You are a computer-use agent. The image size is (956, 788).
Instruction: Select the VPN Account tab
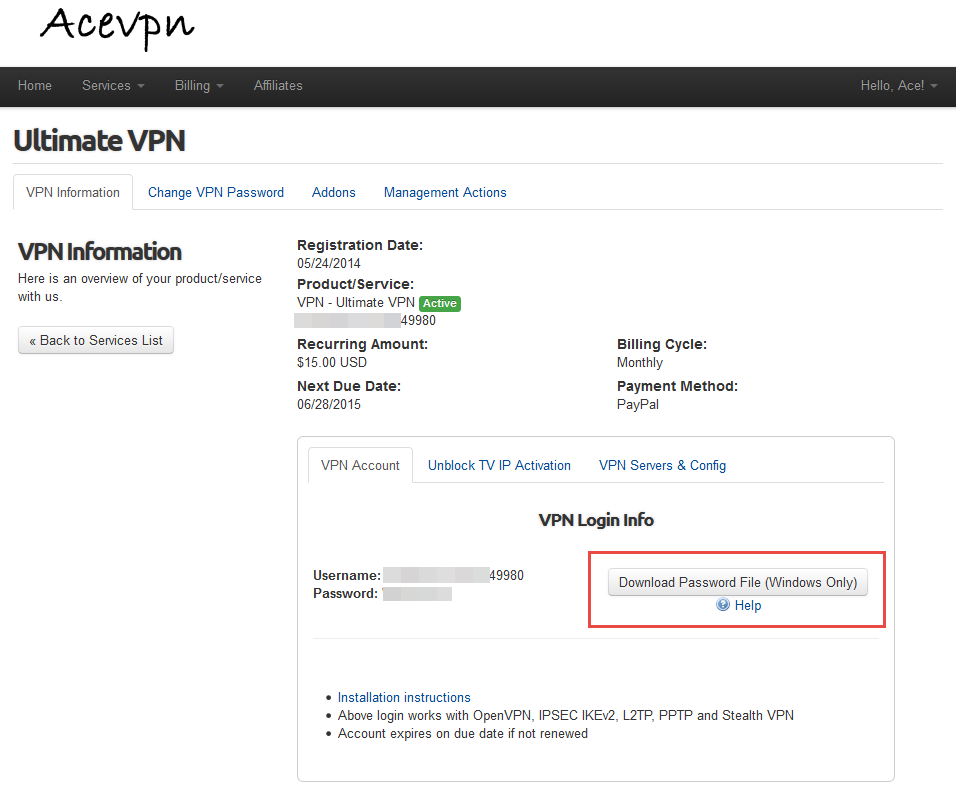[360, 465]
